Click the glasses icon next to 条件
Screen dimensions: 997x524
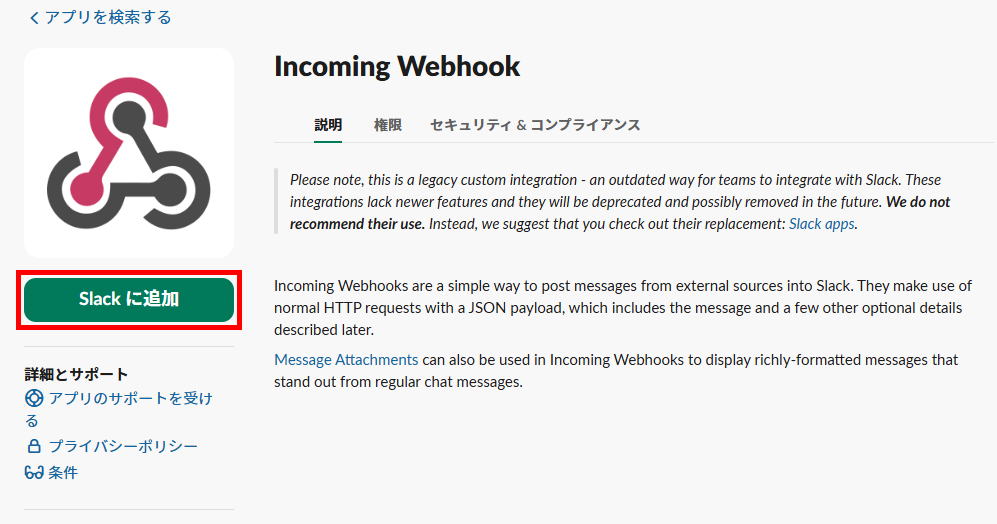tap(34, 472)
